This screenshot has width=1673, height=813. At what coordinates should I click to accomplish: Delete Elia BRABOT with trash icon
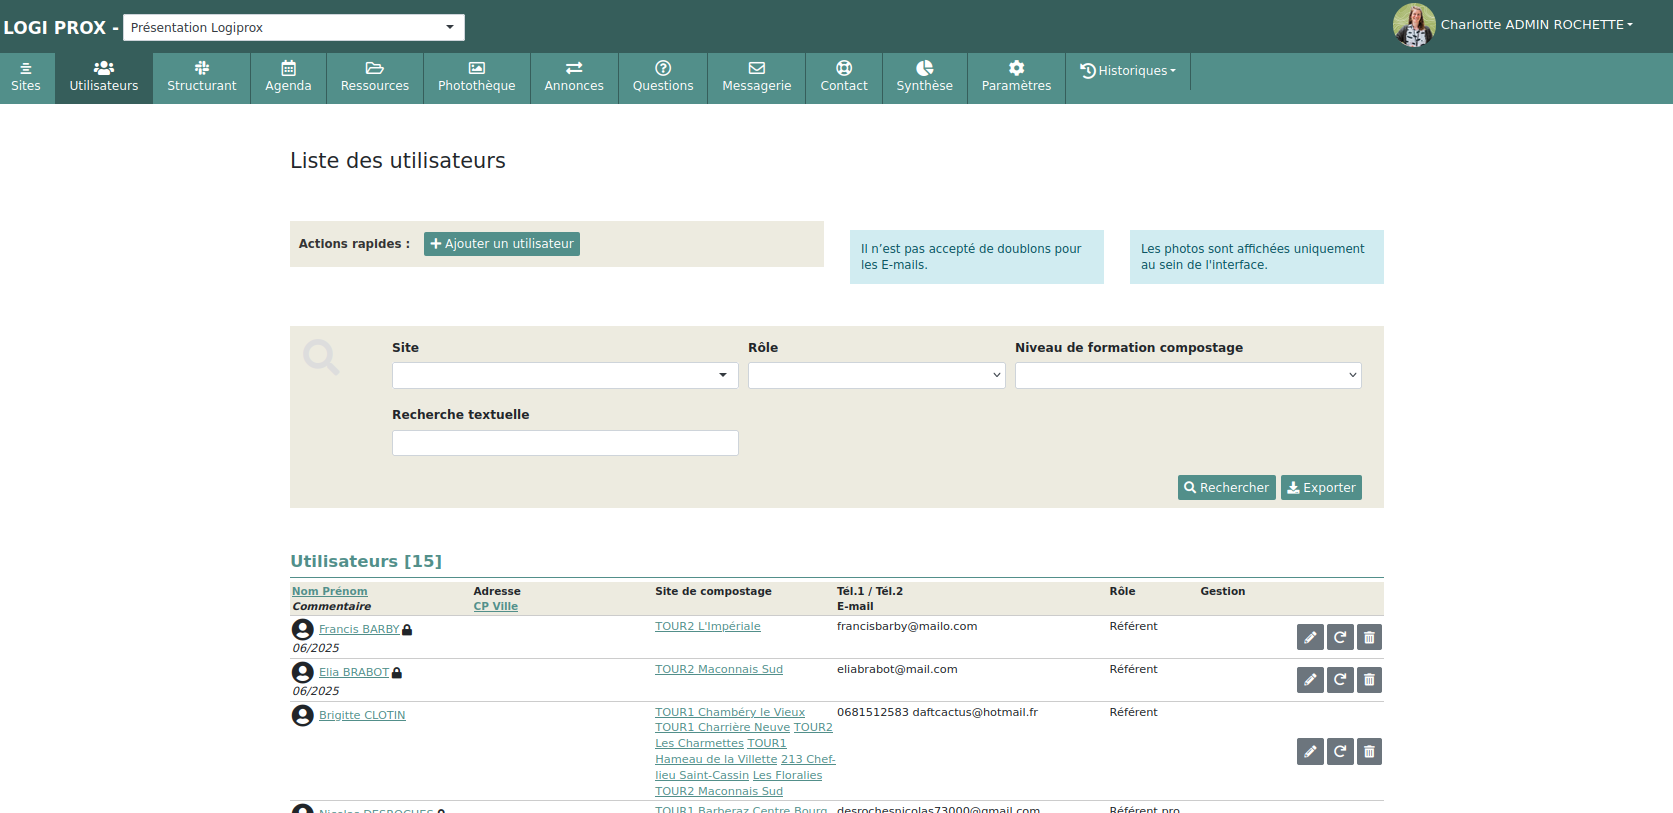(x=1369, y=680)
